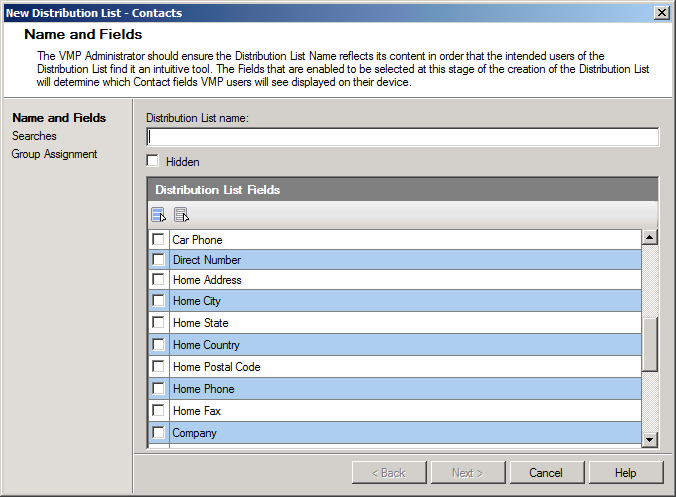
Task: Click the scrollbar up arrow
Action: (650, 237)
